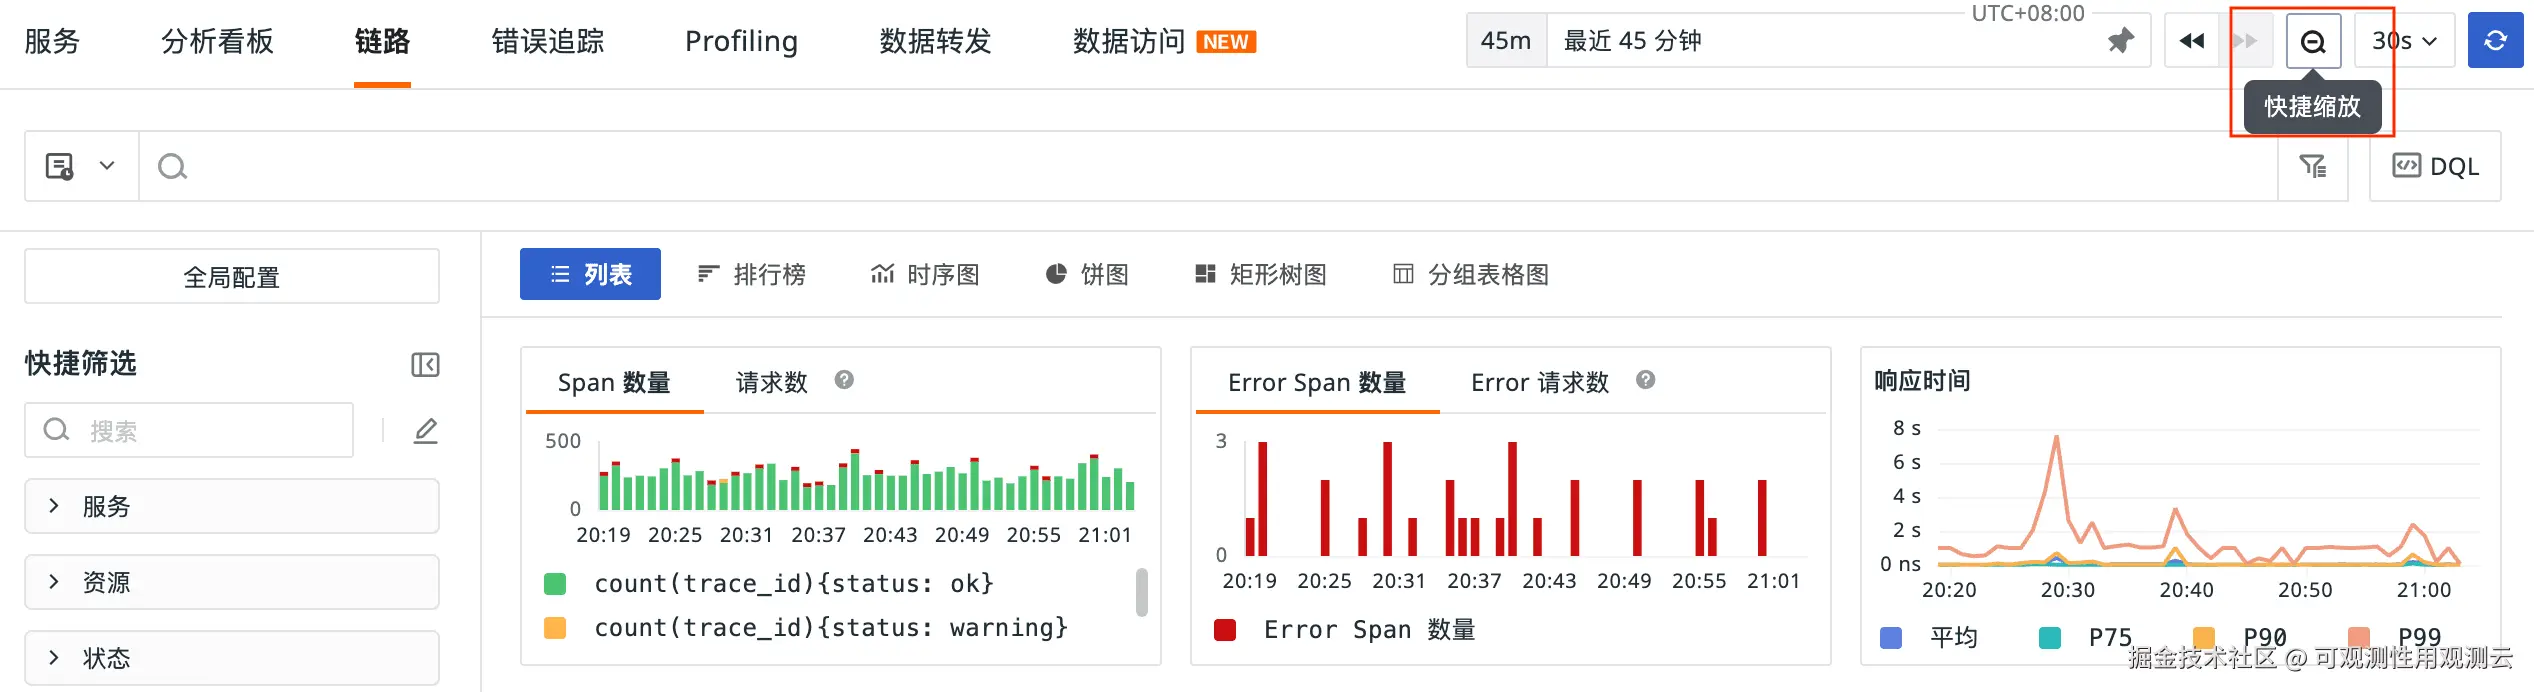2534x692 pixels.
Task: Click the forward time double-arrow icon
Action: tap(2246, 41)
